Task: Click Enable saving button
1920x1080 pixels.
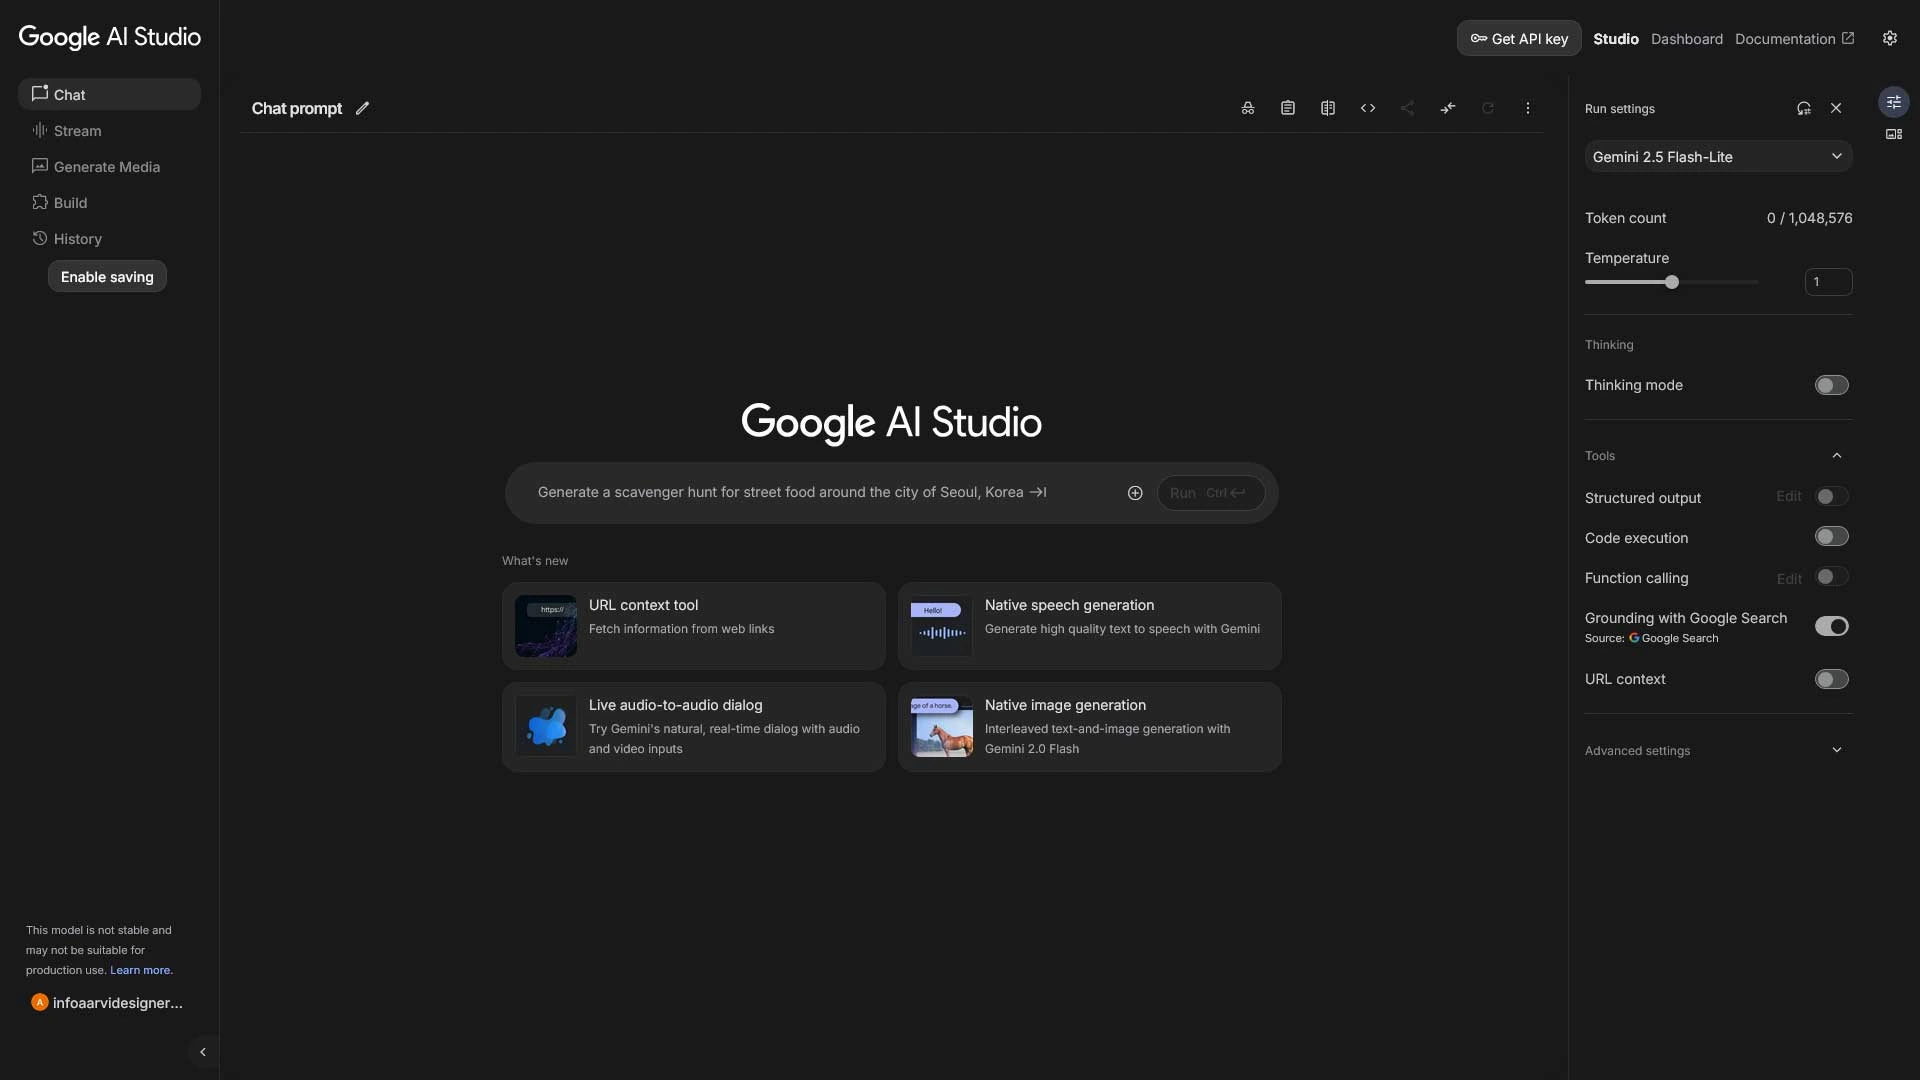Action: (107, 277)
